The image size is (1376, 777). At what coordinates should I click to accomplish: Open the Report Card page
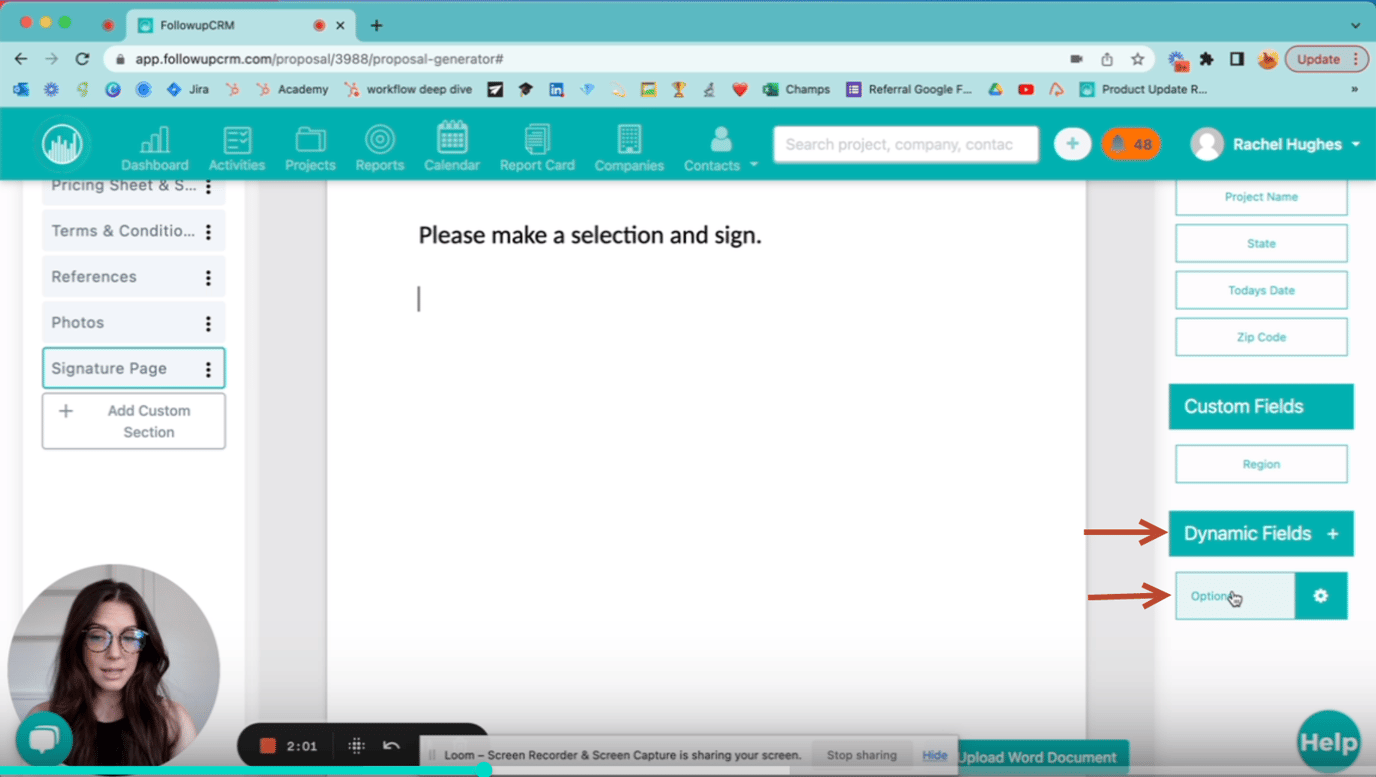click(537, 148)
